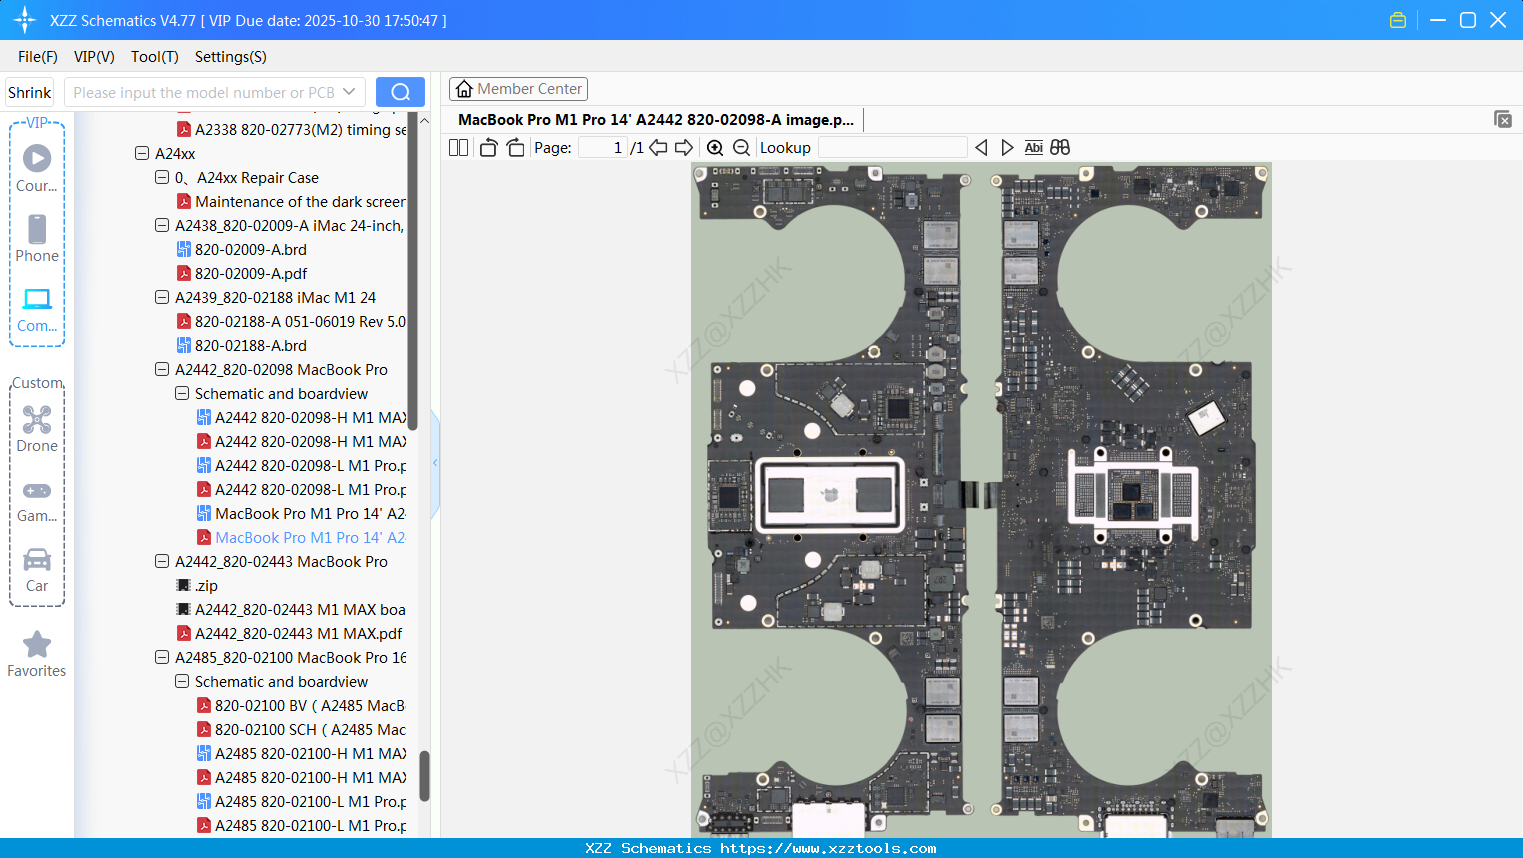This screenshot has width=1523, height=858.
Task: Open the Tool(T) menu
Action: [154, 57]
